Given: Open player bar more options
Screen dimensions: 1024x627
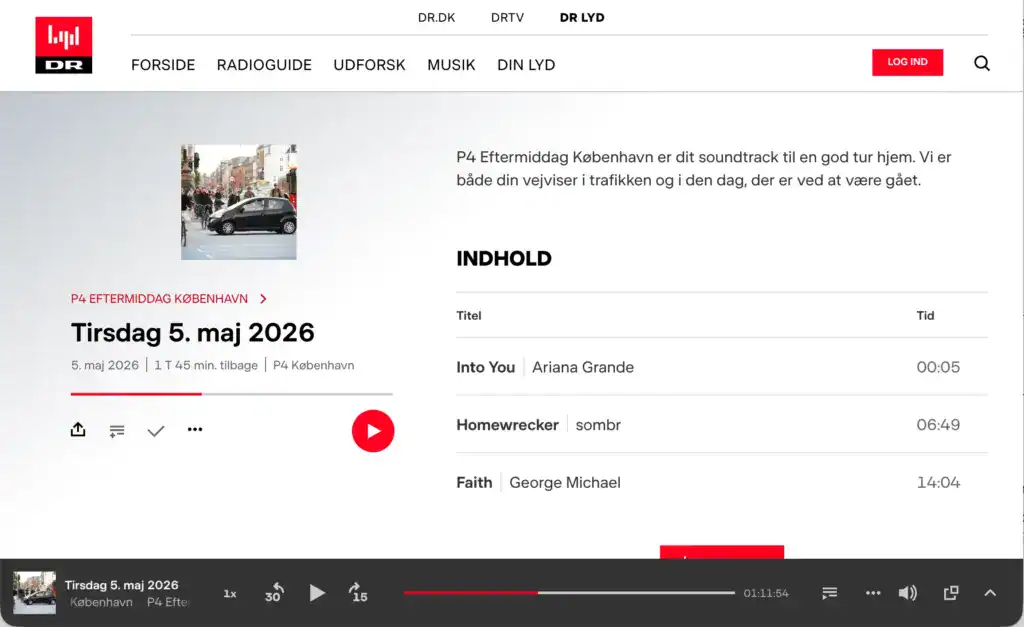Looking at the screenshot, I should point(873,593).
